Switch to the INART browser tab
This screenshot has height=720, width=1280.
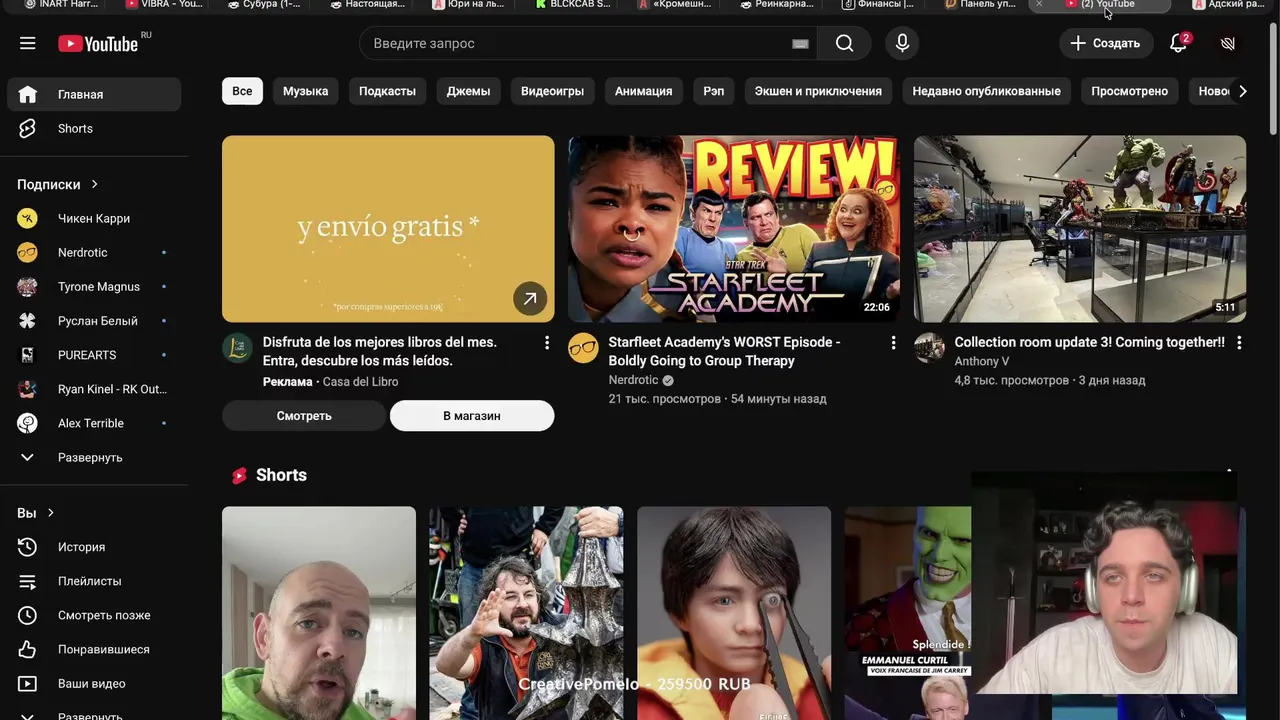tap(60, 5)
